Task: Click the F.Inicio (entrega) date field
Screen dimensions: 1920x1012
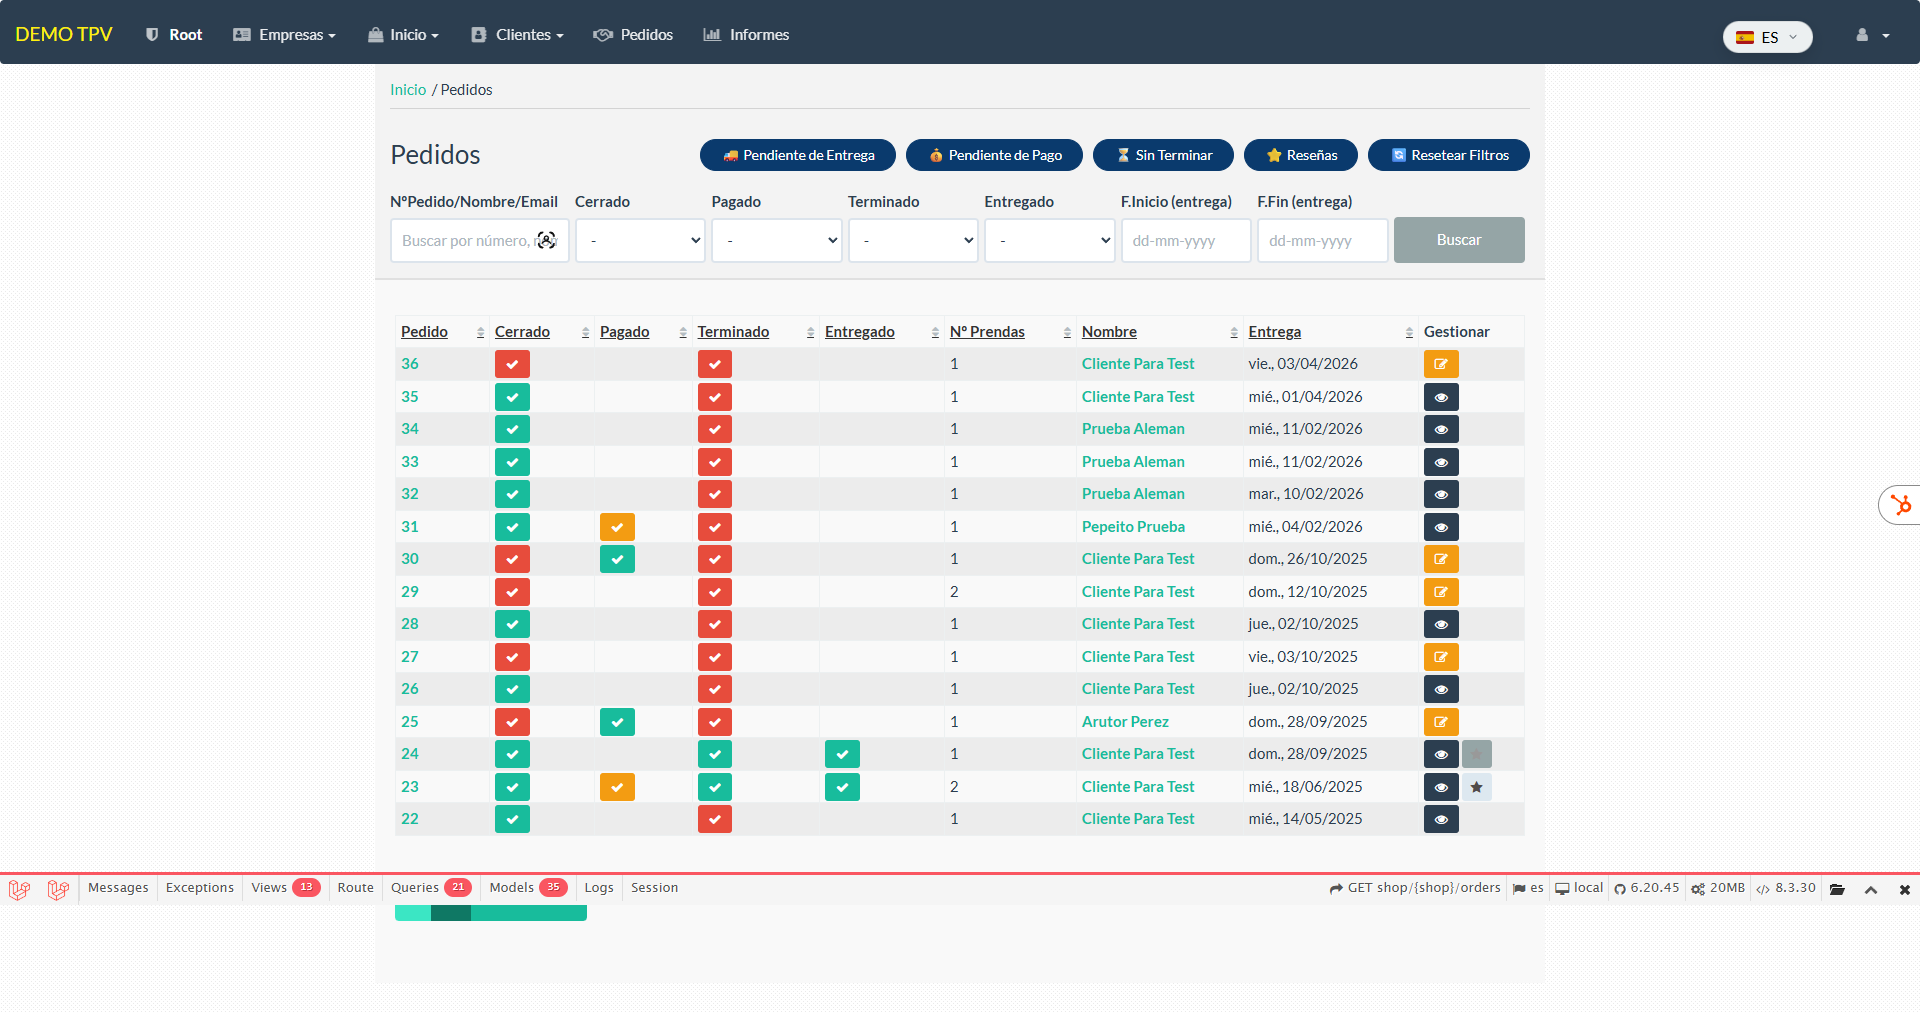Action: (x=1185, y=241)
